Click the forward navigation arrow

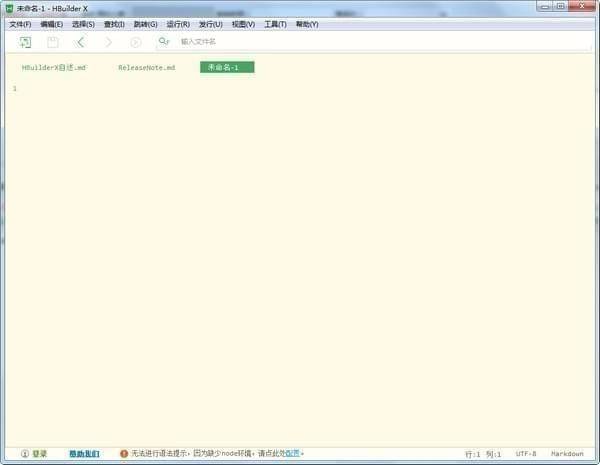pyautogui.click(x=108, y=42)
